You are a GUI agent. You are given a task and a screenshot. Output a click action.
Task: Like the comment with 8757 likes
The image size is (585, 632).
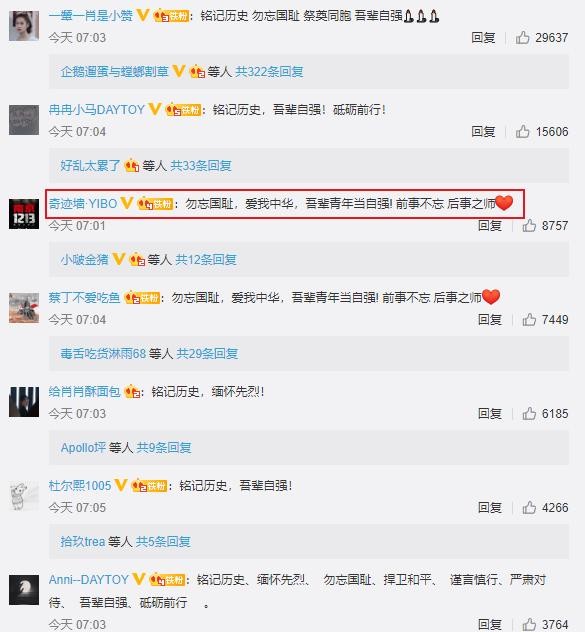coord(529,225)
